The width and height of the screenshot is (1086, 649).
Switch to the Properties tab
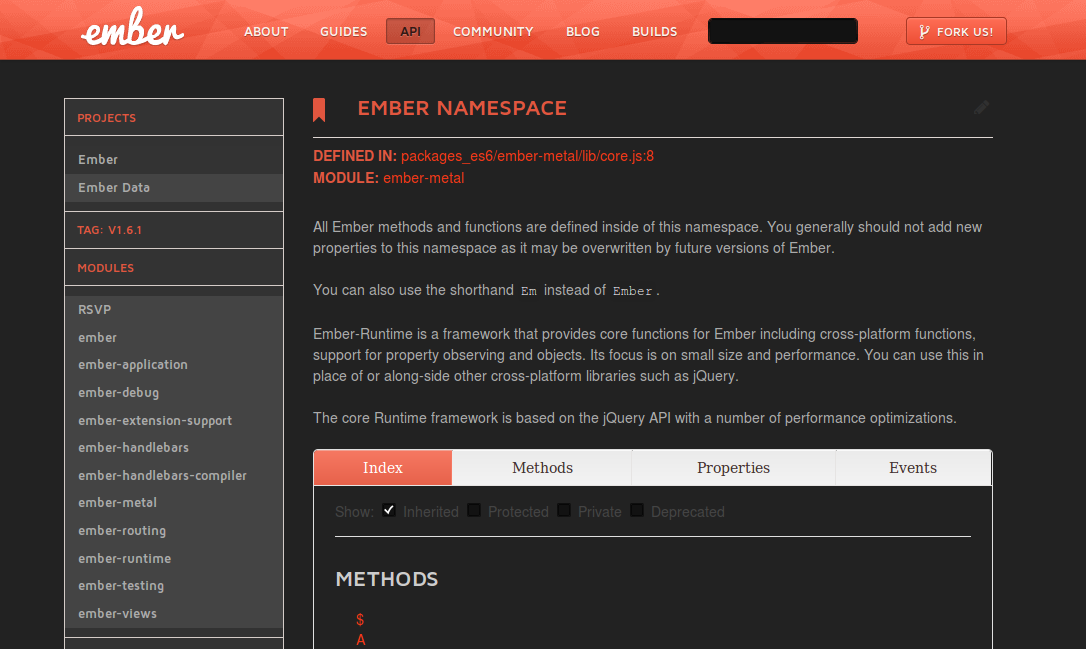point(733,468)
